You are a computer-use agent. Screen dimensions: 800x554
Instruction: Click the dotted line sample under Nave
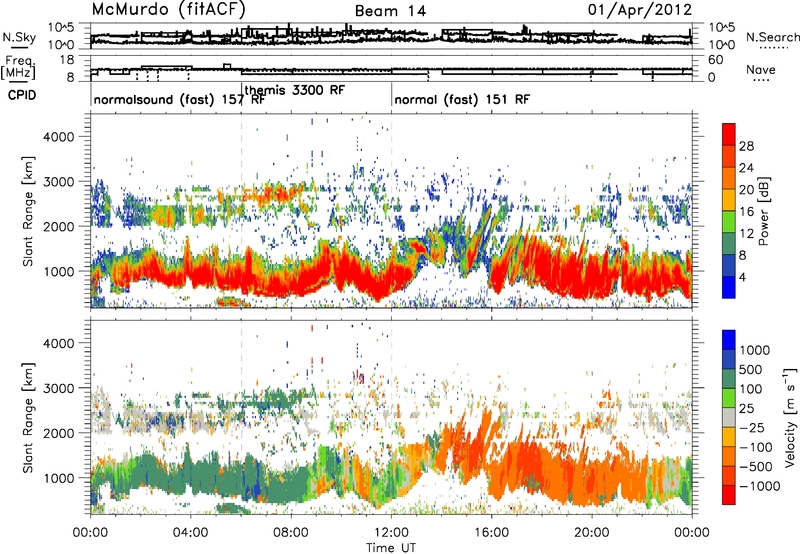pos(761,80)
